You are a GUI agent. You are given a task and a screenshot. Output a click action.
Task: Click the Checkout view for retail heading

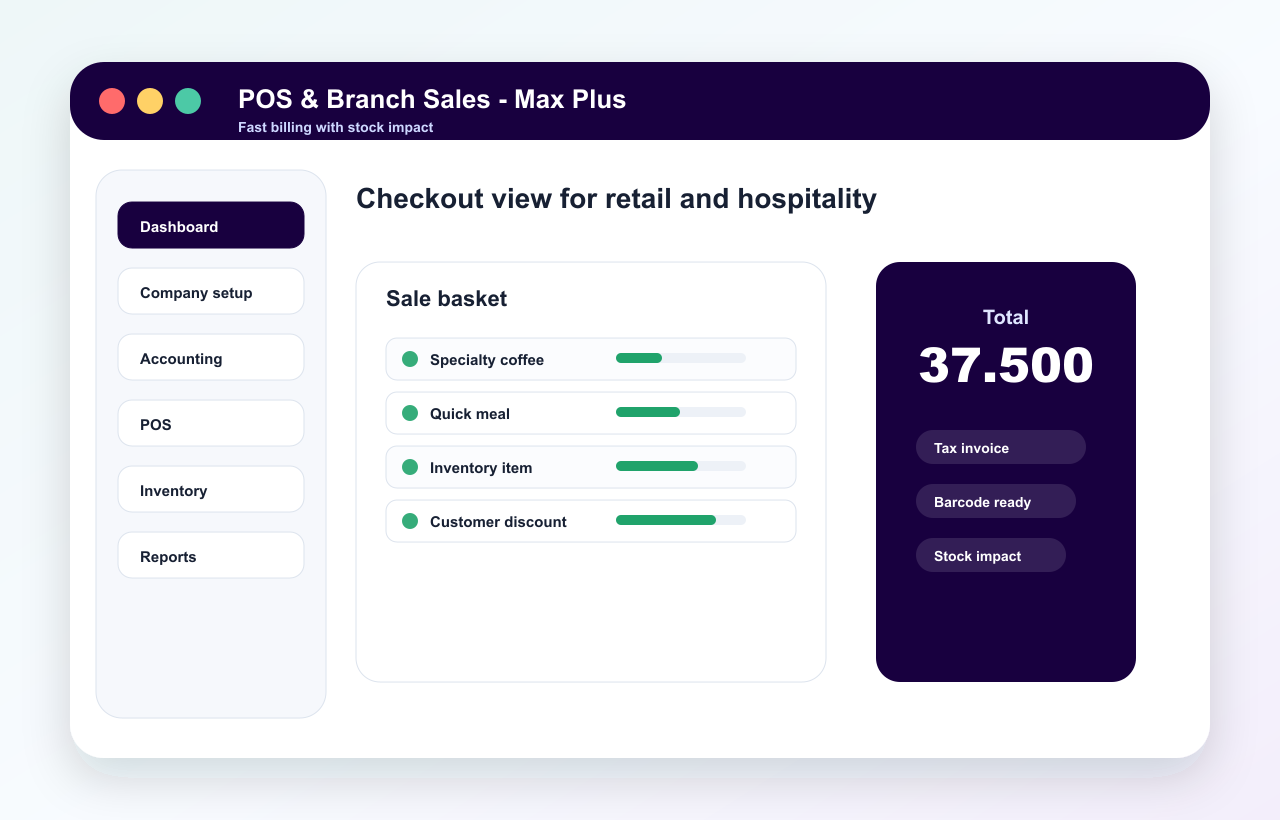(616, 199)
